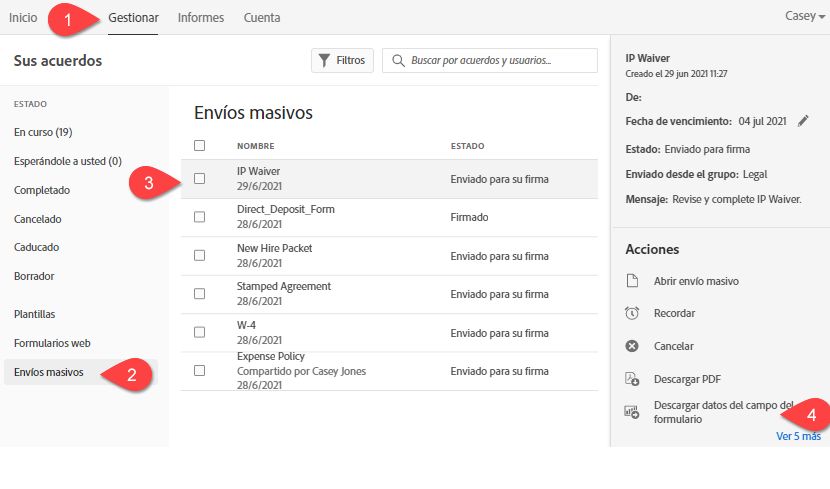Tick the W-4 row checkbox
Viewport: 830px width, 489px height.
(199, 332)
